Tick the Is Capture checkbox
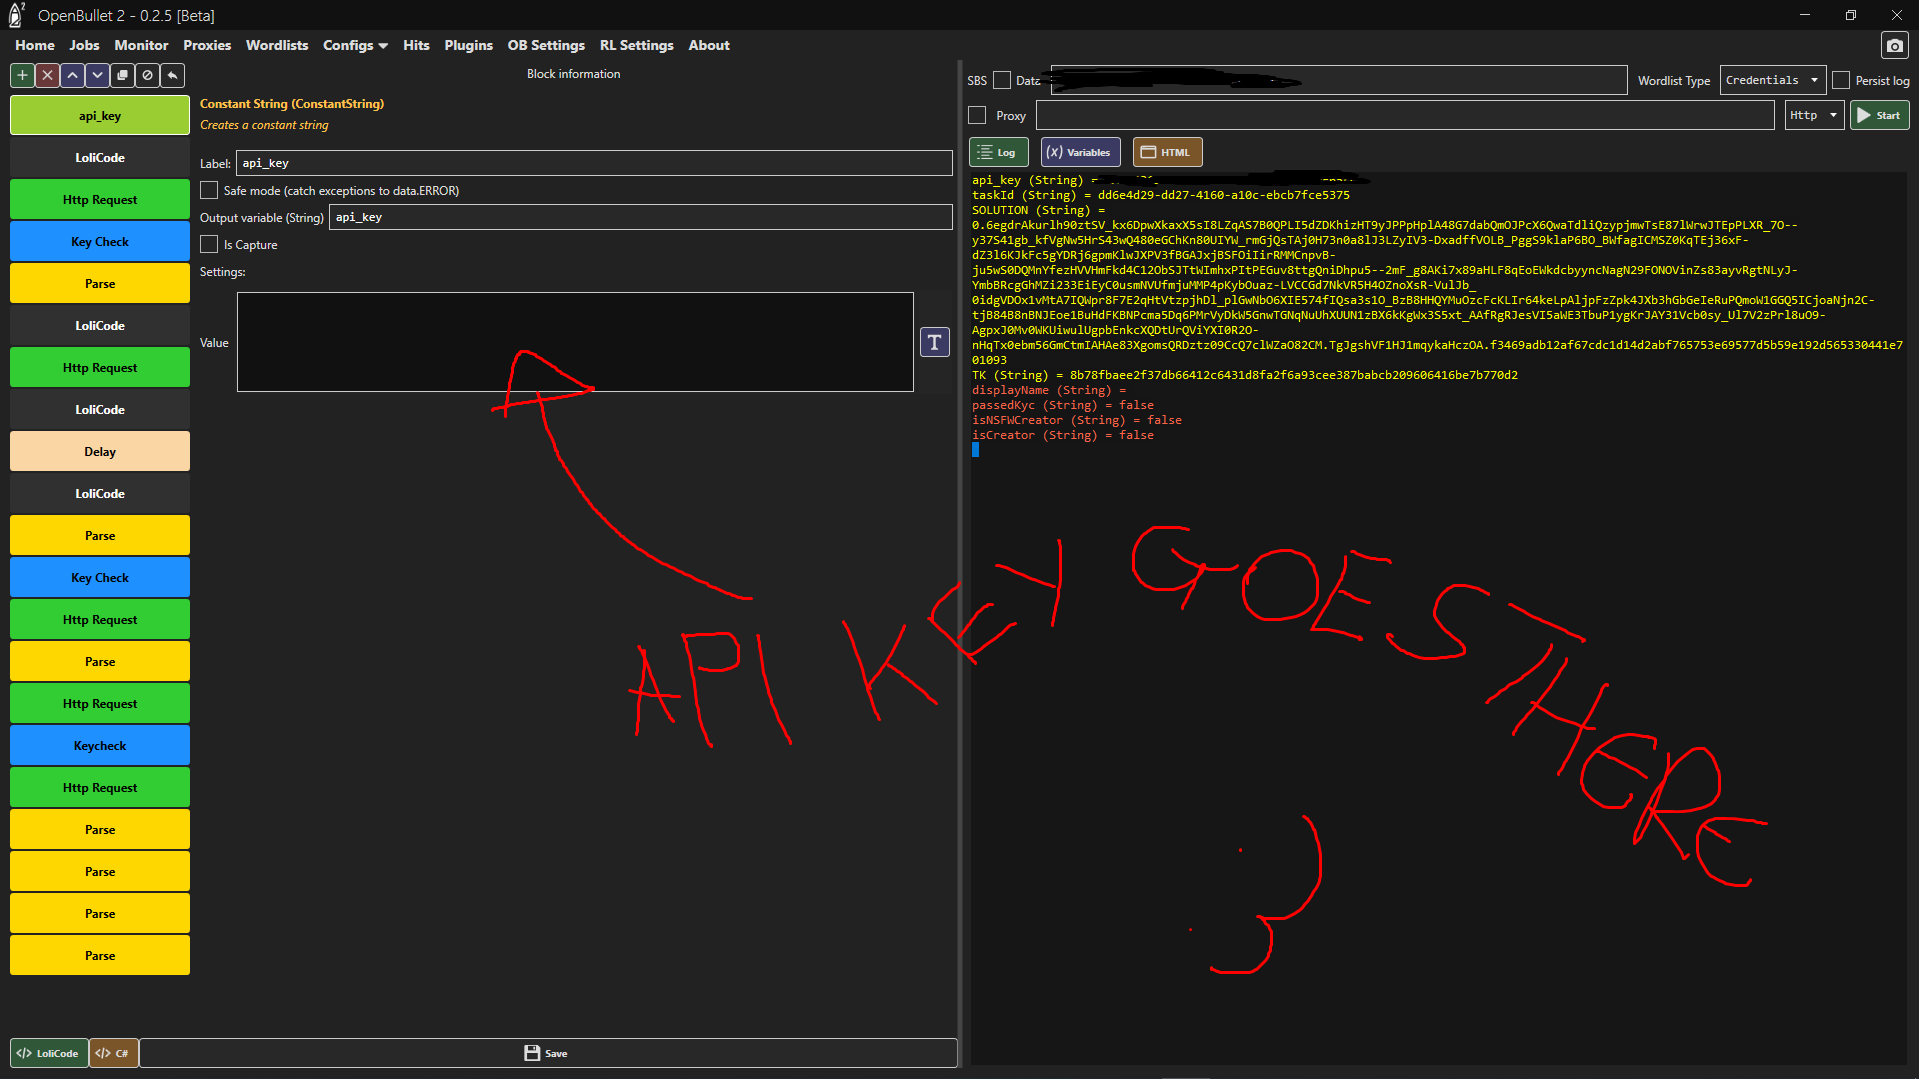This screenshot has width=1919, height=1079. point(209,244)
